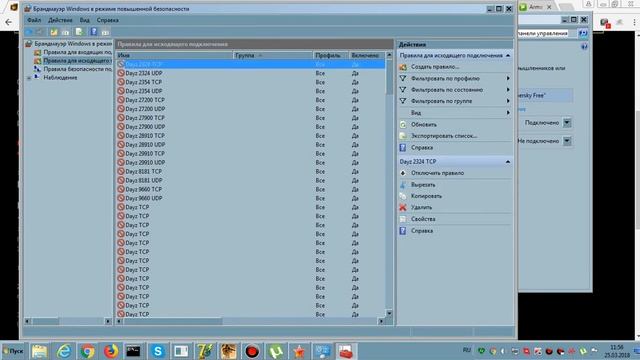This screenshot has width=640, height=360.
Task: Open the Вид submenu arrow in Actions
Action: (508, 113)
